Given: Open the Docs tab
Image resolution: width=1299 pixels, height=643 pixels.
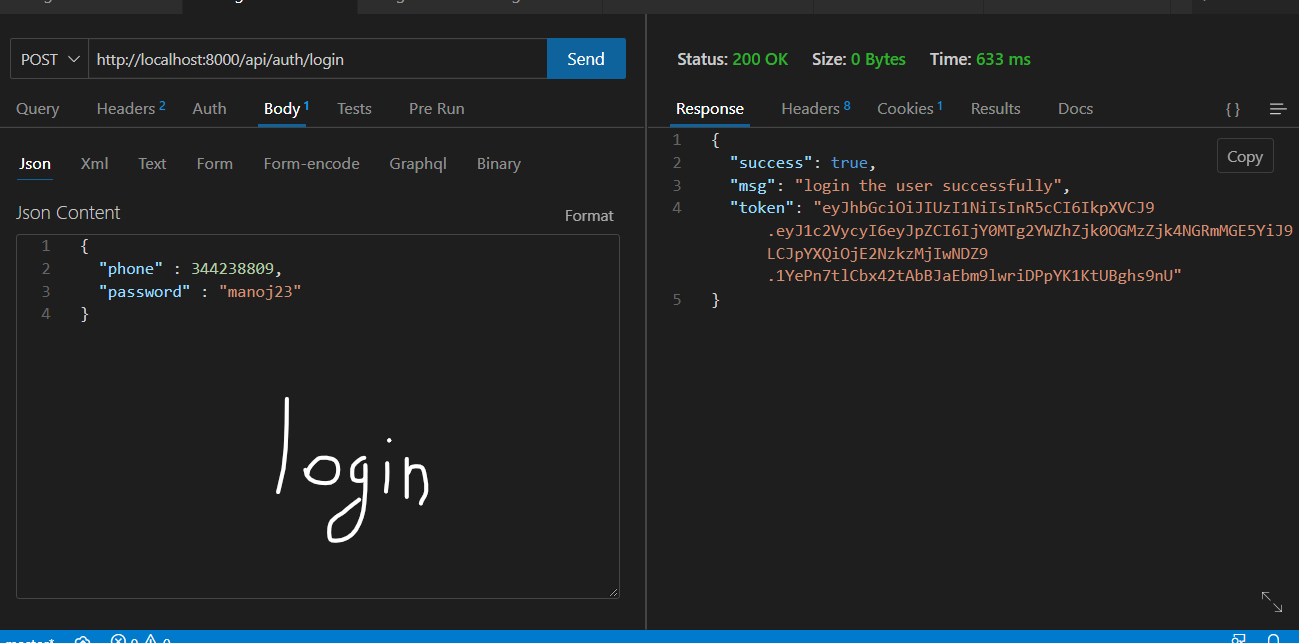Looking at the screenshot, I should tap(1075, 108).
